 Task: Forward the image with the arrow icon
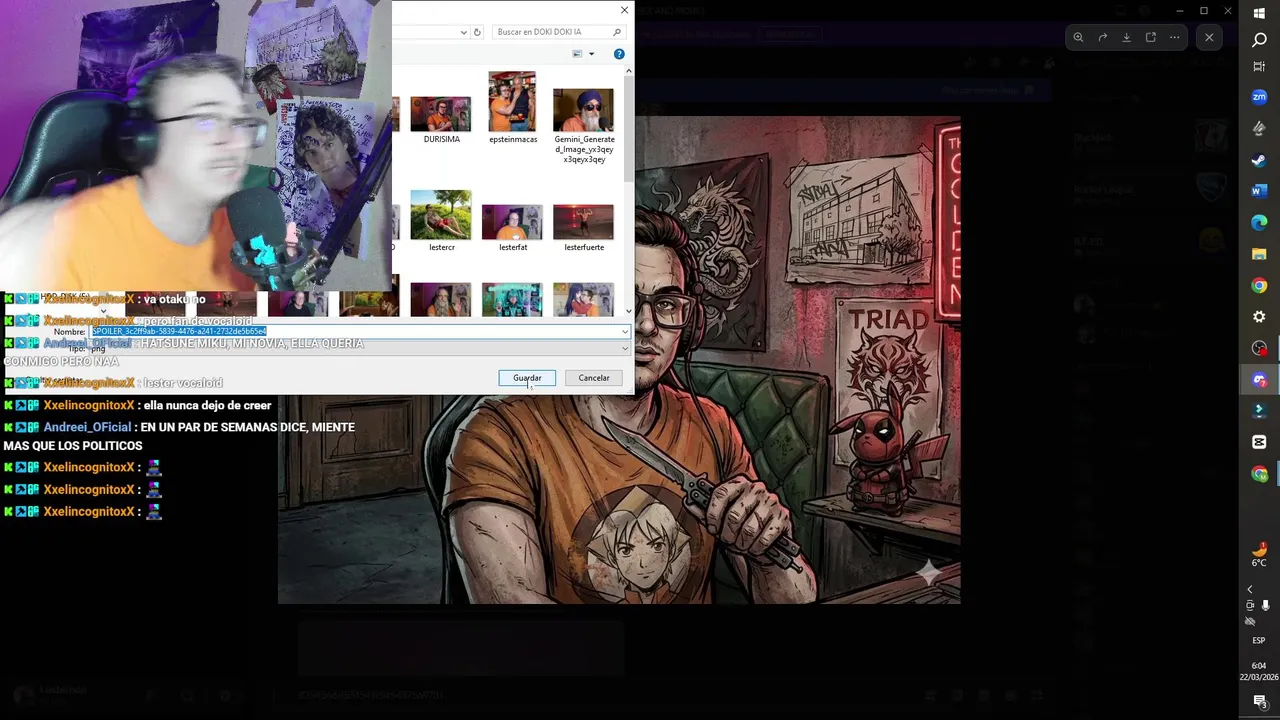1102,37
